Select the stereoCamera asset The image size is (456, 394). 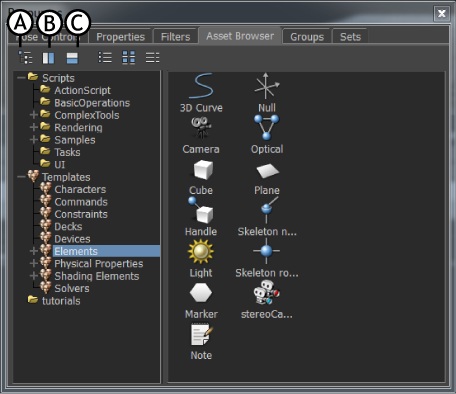pos(267,300)
